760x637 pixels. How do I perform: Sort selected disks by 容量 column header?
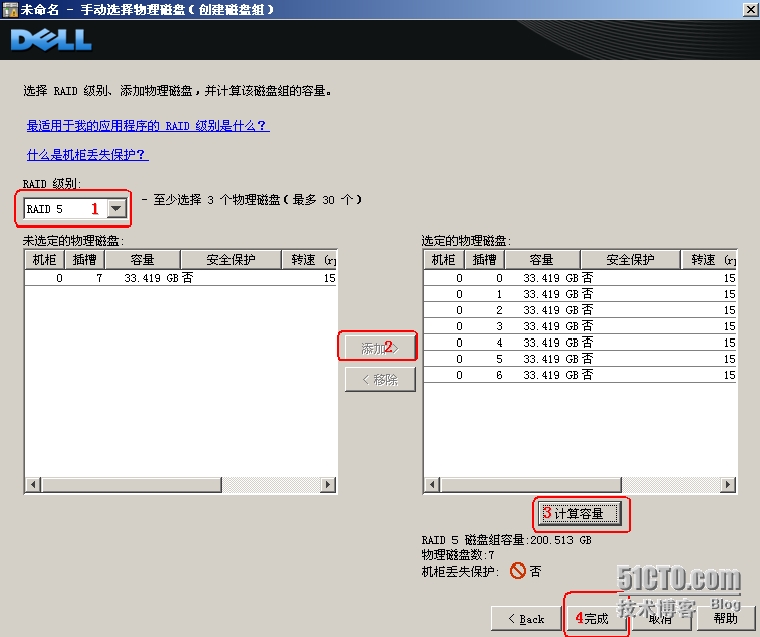pyautogui.click(x=542, y=260)
